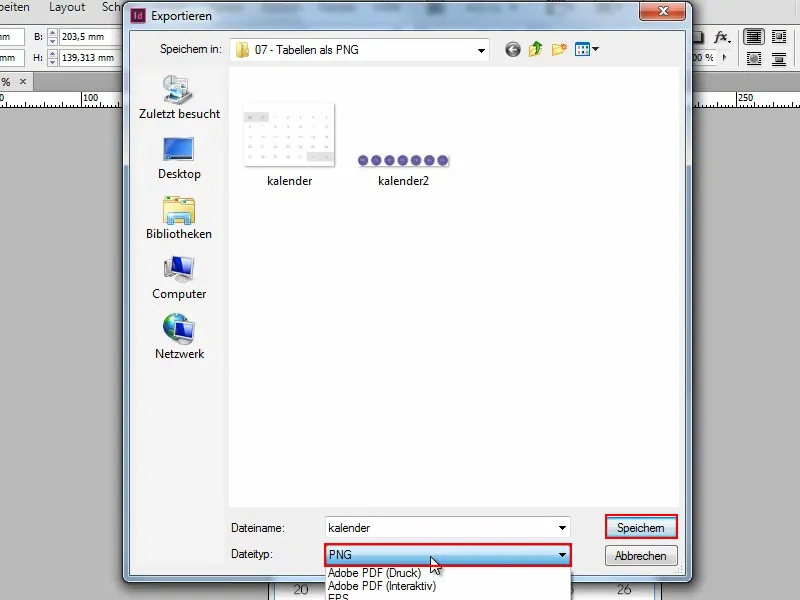Click the Abbrechen button
This screenshot has width=800, height=600.
point(641,556)
